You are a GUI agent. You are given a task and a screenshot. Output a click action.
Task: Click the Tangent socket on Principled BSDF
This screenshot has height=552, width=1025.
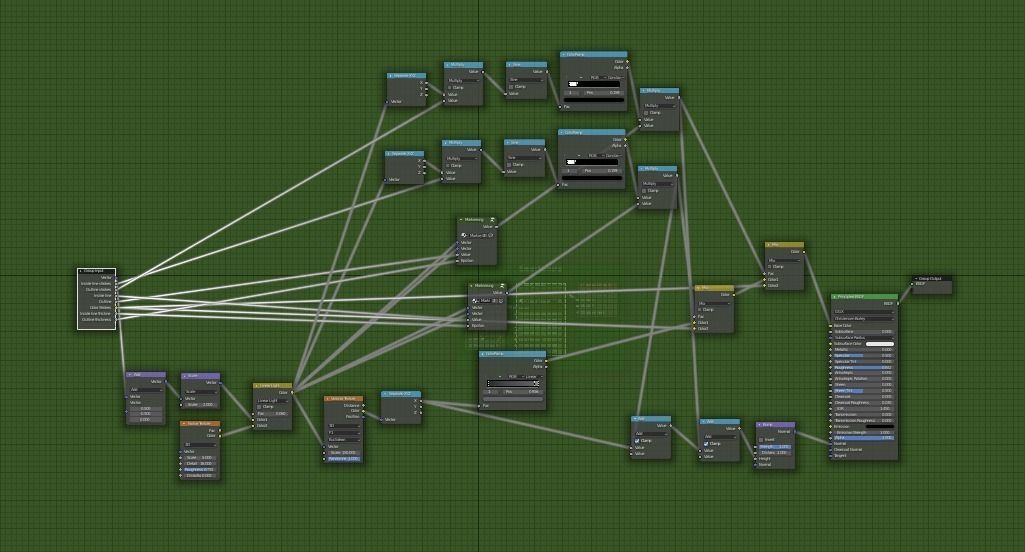click(x=830, y=455)
